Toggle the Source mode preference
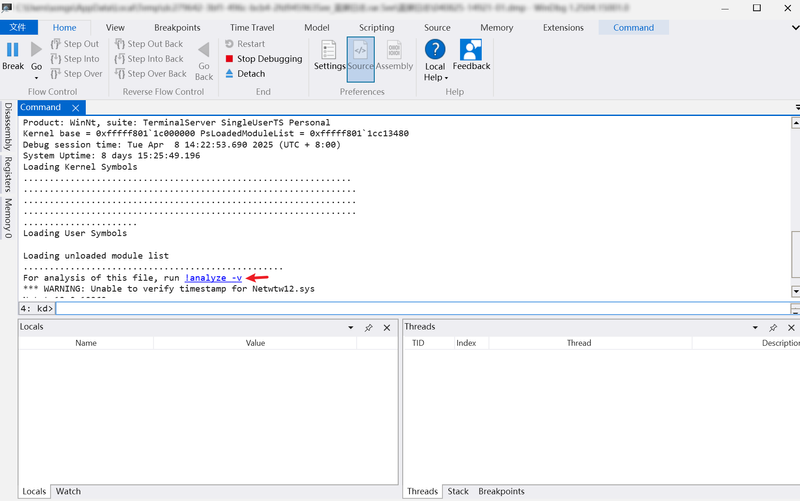Screen dimensions: 800x501 pos(361,59)
